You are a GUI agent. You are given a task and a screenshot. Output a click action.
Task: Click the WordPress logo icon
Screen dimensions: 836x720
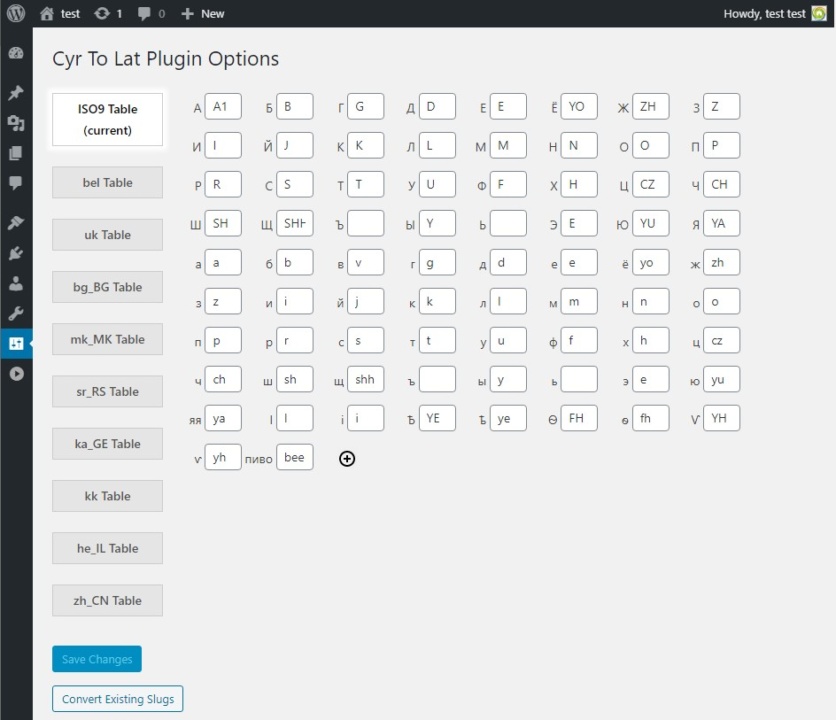(x=16, y=13)
